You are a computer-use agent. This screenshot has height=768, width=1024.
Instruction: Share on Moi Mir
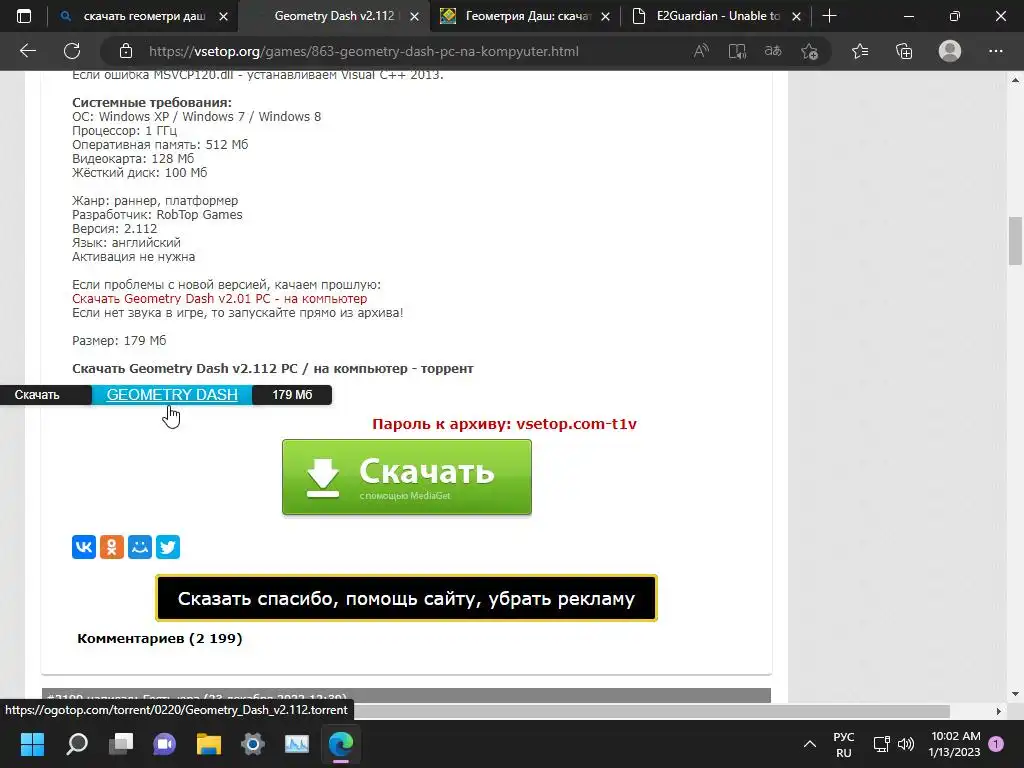(140, 547)
